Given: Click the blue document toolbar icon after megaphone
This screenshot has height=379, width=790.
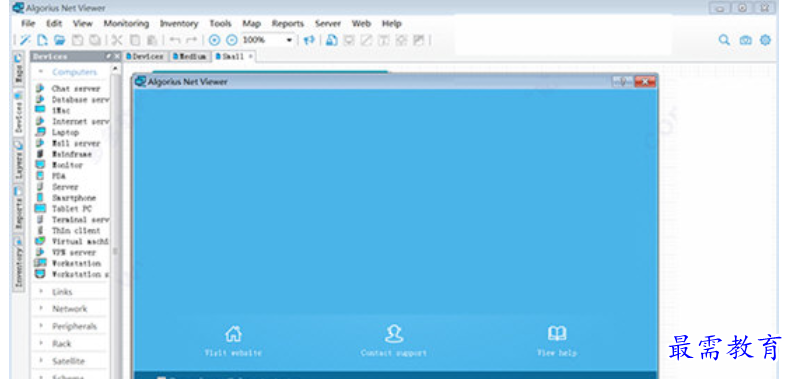Looking at the screenshot, I should (332, 40).
